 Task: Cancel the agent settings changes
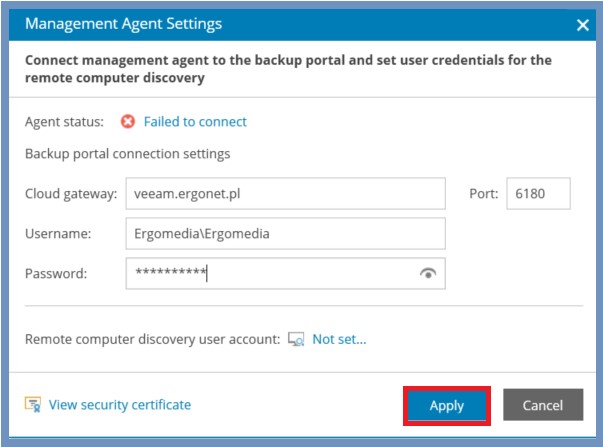tap(543, 405)
